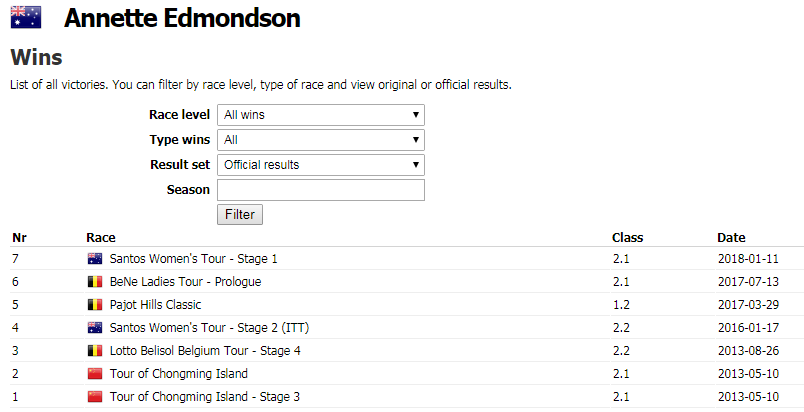Image resolution: width=804 pixels, height=412 pixels.
Task: Expand the Type wins dropdown
Action: (321, 140)
